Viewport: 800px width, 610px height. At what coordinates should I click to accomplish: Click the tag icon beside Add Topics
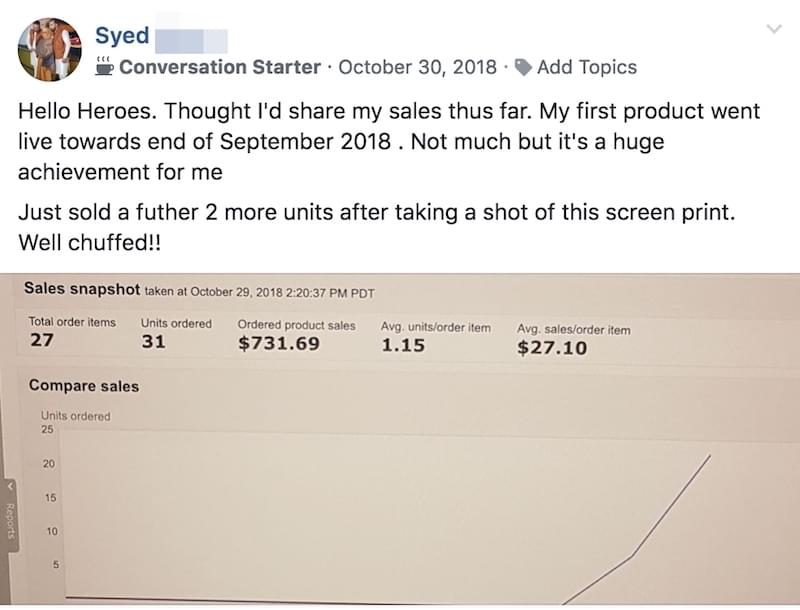coord(524,67)
